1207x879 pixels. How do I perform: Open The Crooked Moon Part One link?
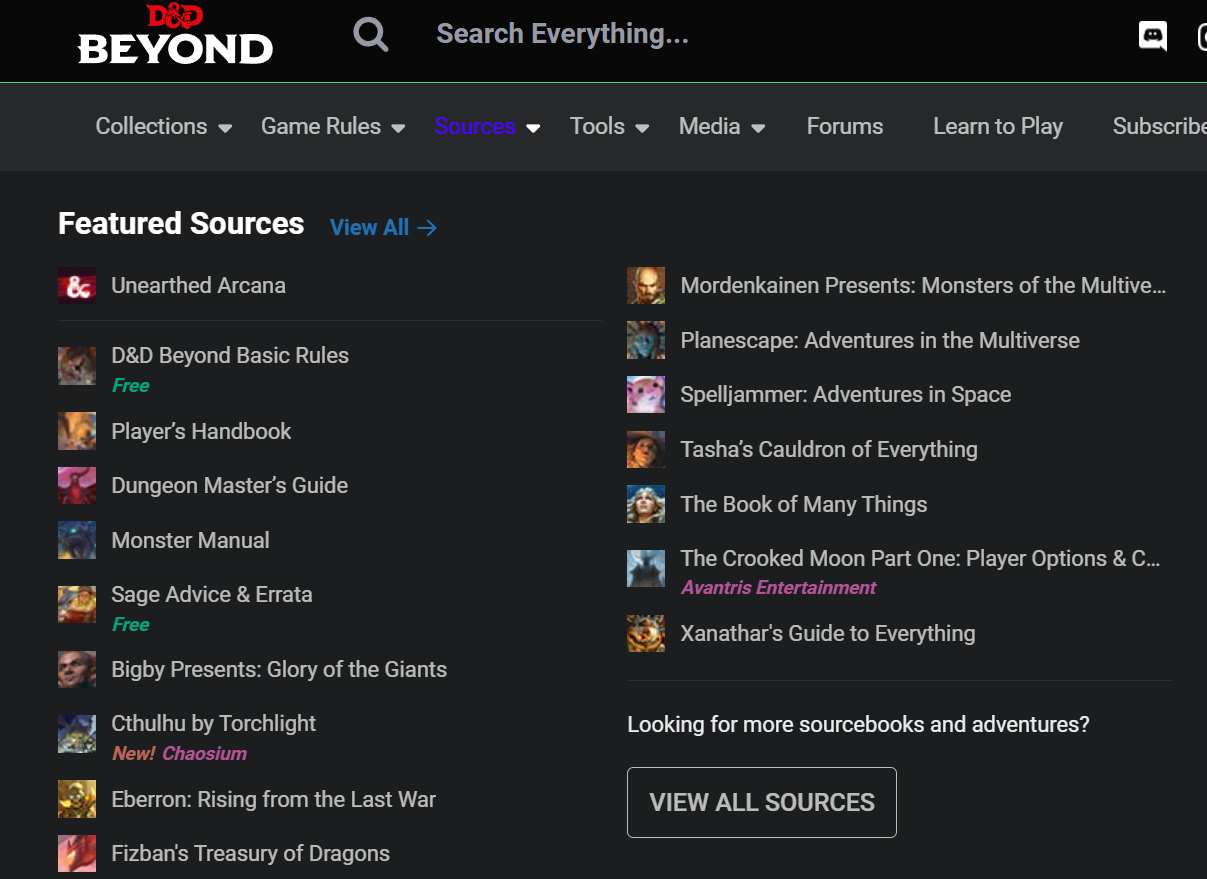pyautogui.click(x=920, y=558)
